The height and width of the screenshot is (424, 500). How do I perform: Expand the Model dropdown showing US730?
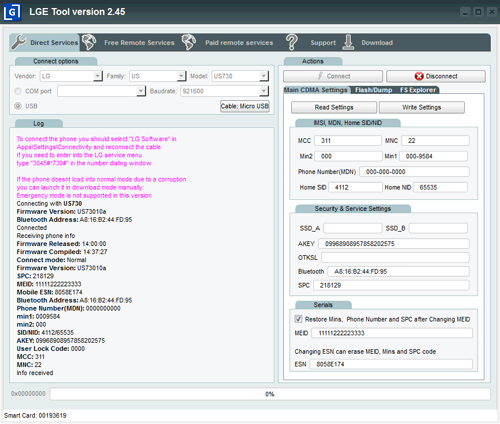pos(264,76)
